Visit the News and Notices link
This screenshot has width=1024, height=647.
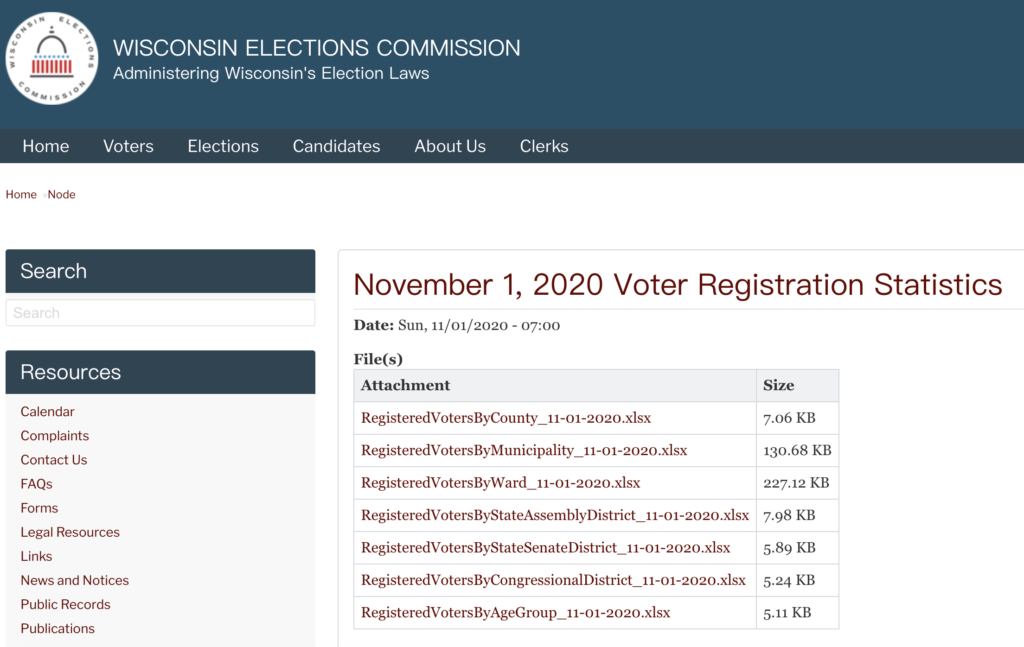click(75, 580)
